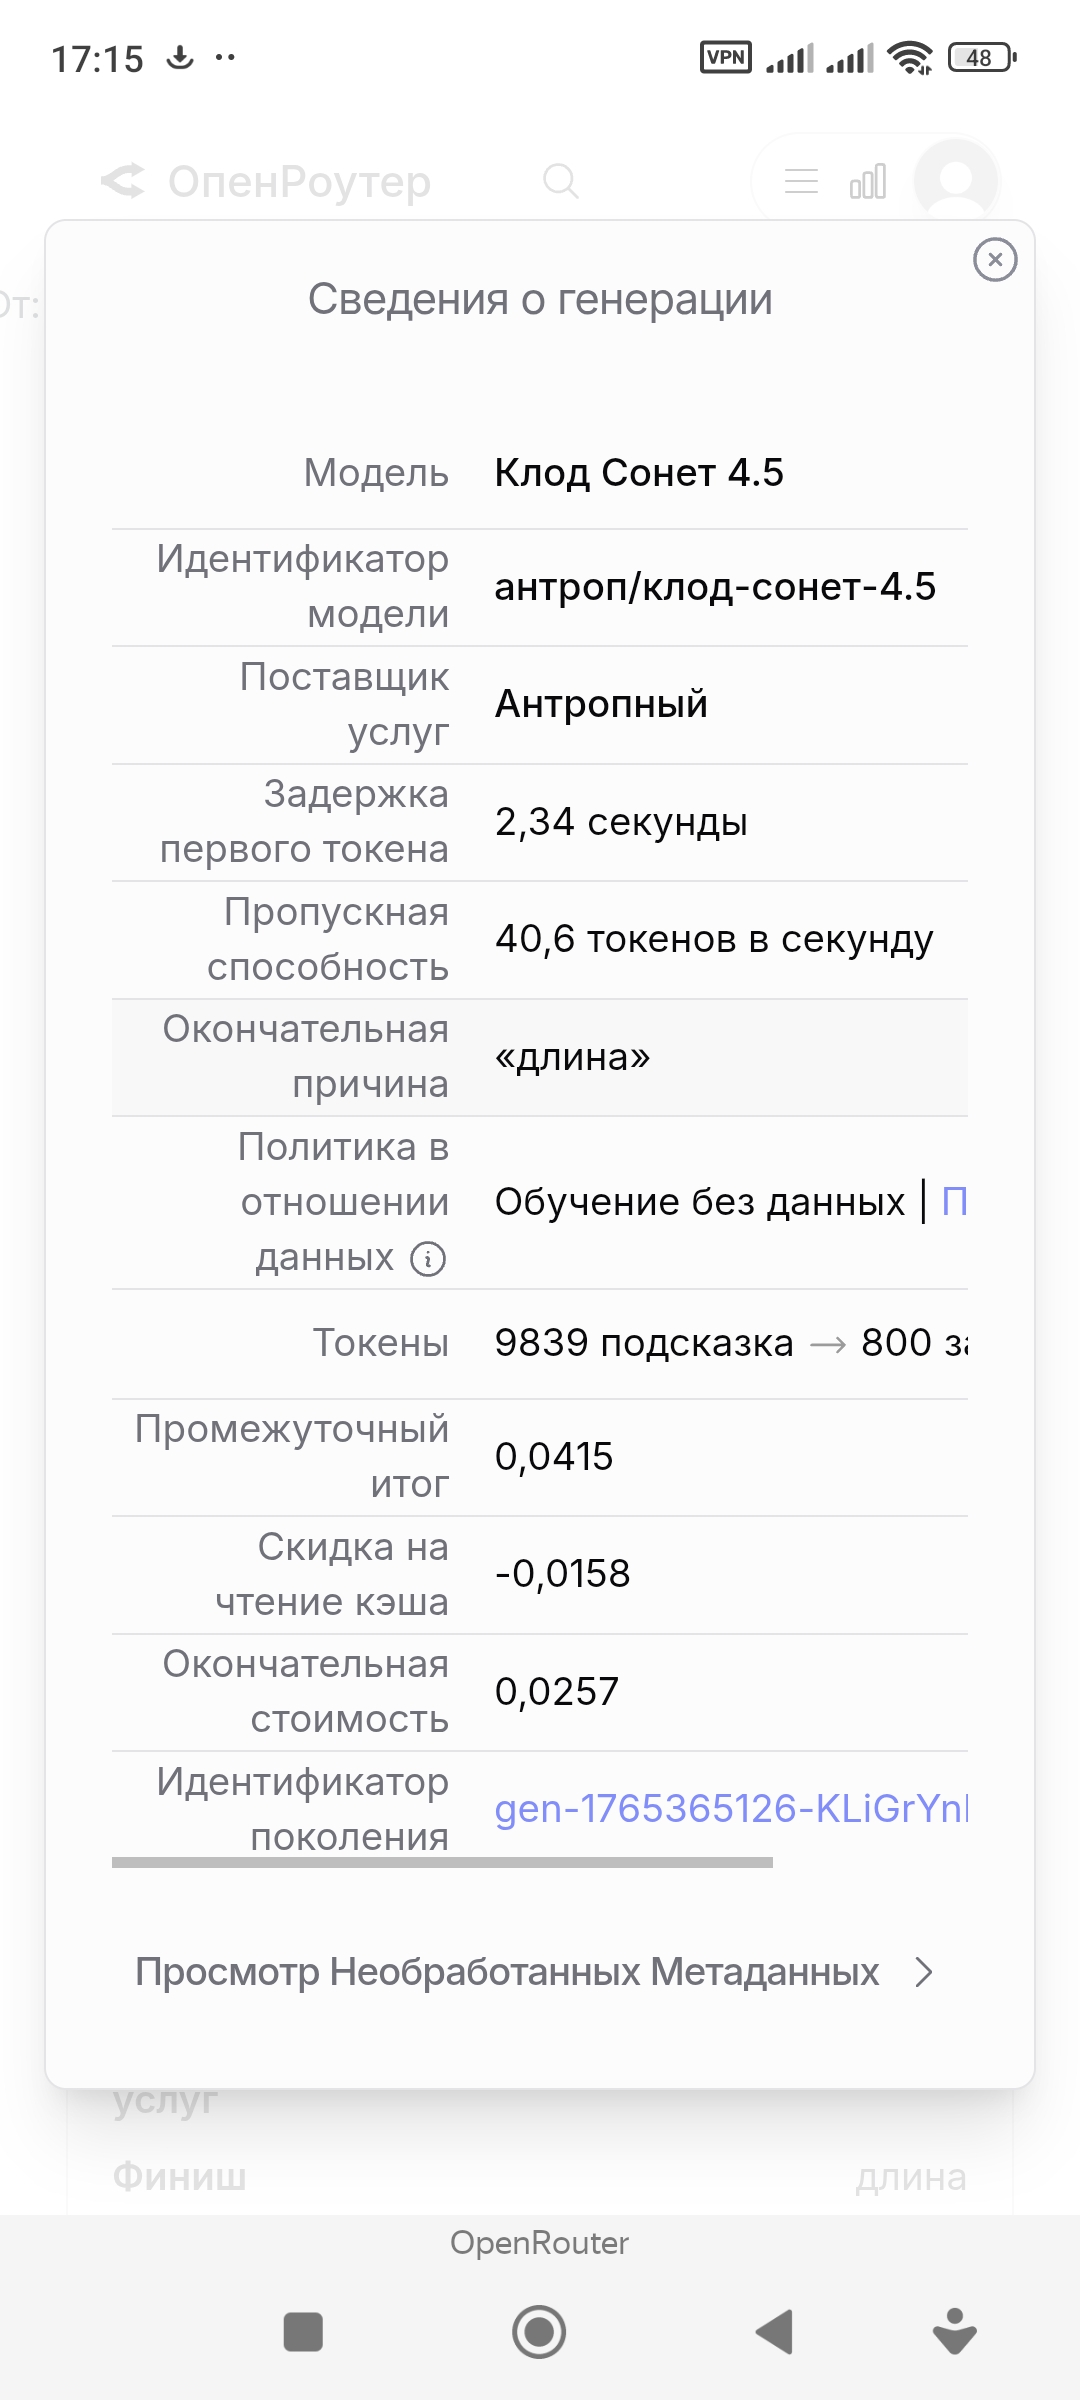This screenshot has width=1080, height=2400.
Task: Select the "ОпенРоутер" site title
Action: (x=299, y=181)
